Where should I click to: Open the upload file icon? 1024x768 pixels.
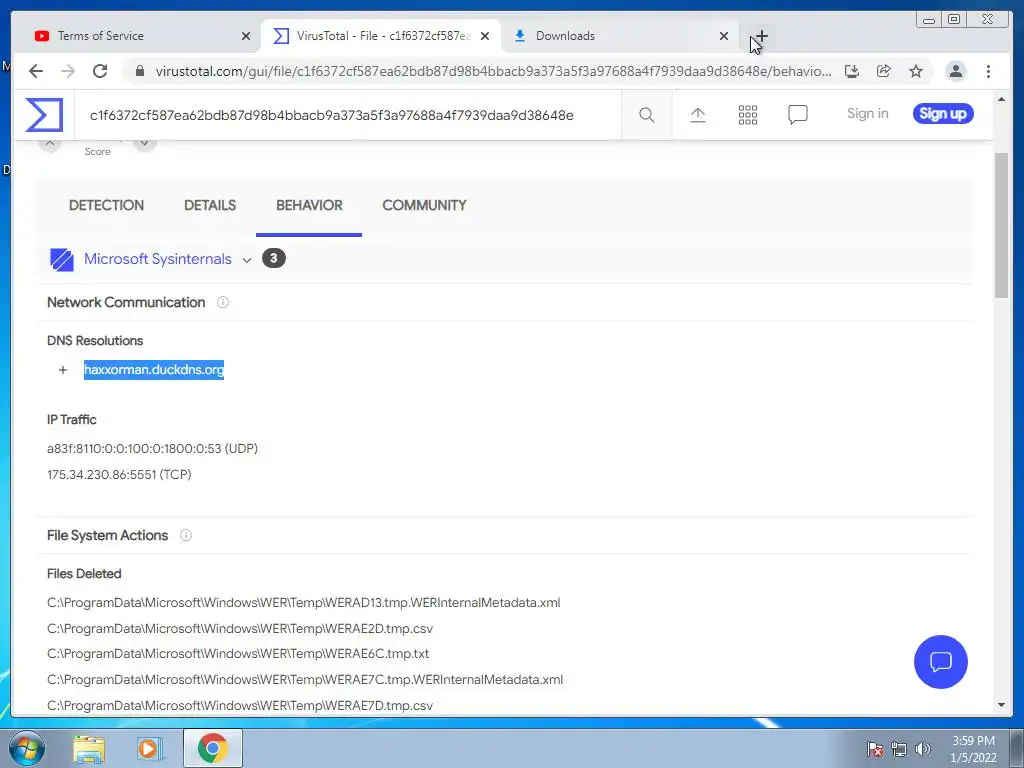[x=697, y=115]
